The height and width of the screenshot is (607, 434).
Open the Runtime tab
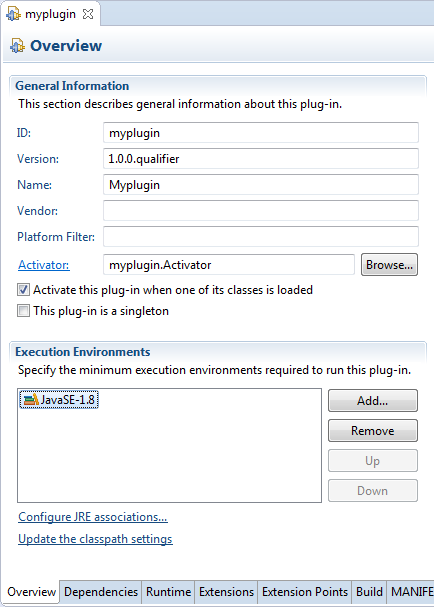[168, 592]
